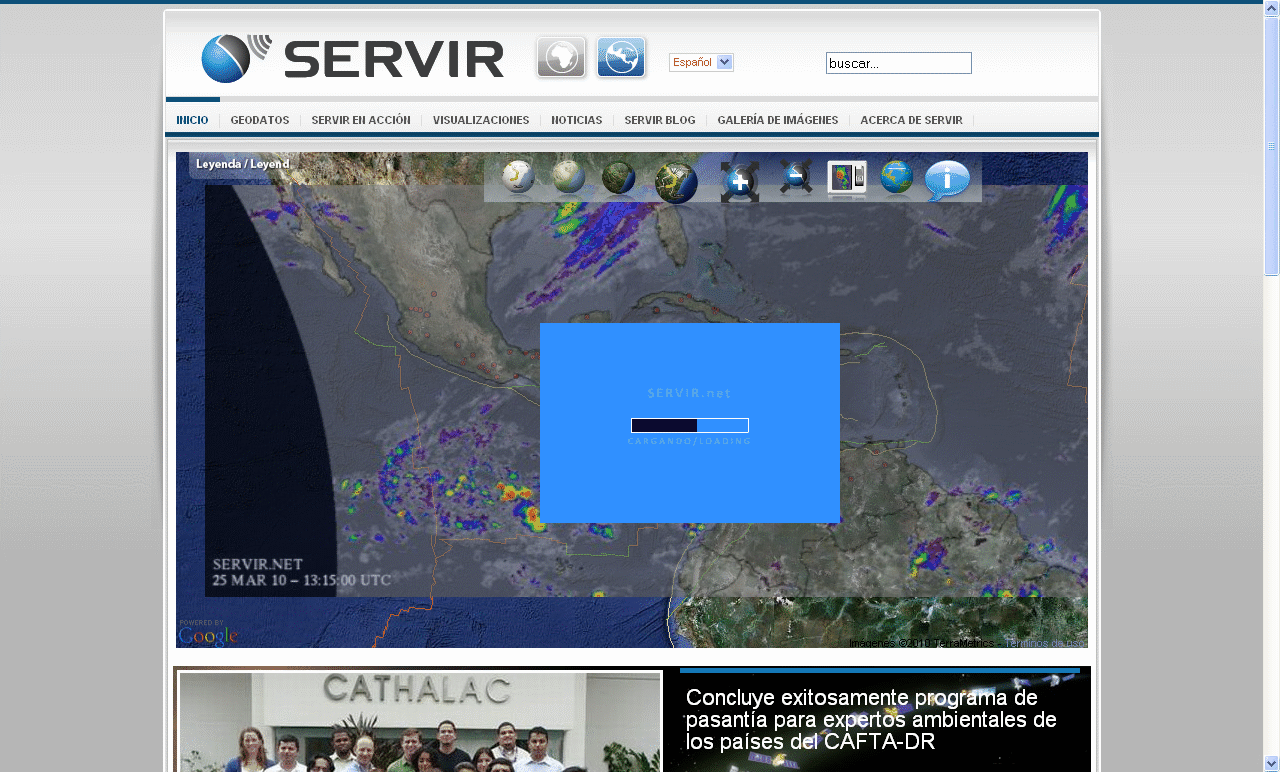Click the SERVIR logo globe
1280x772 pixels.
pyautogui.click(x=228, y=57)
